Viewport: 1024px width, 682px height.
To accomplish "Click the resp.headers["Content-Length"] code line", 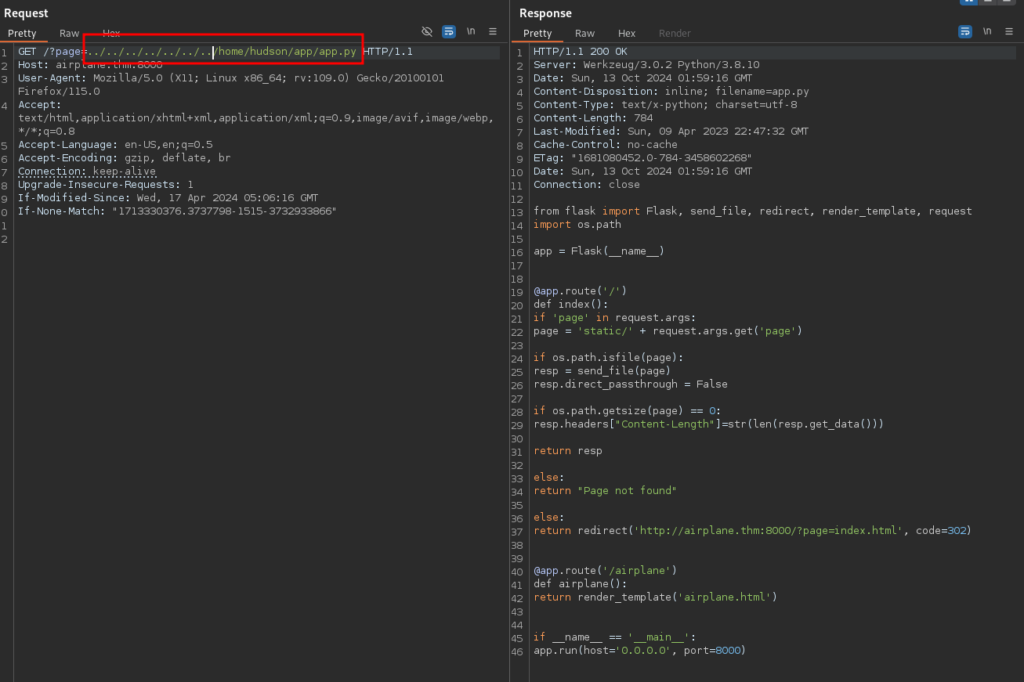I will coord(709,424).
